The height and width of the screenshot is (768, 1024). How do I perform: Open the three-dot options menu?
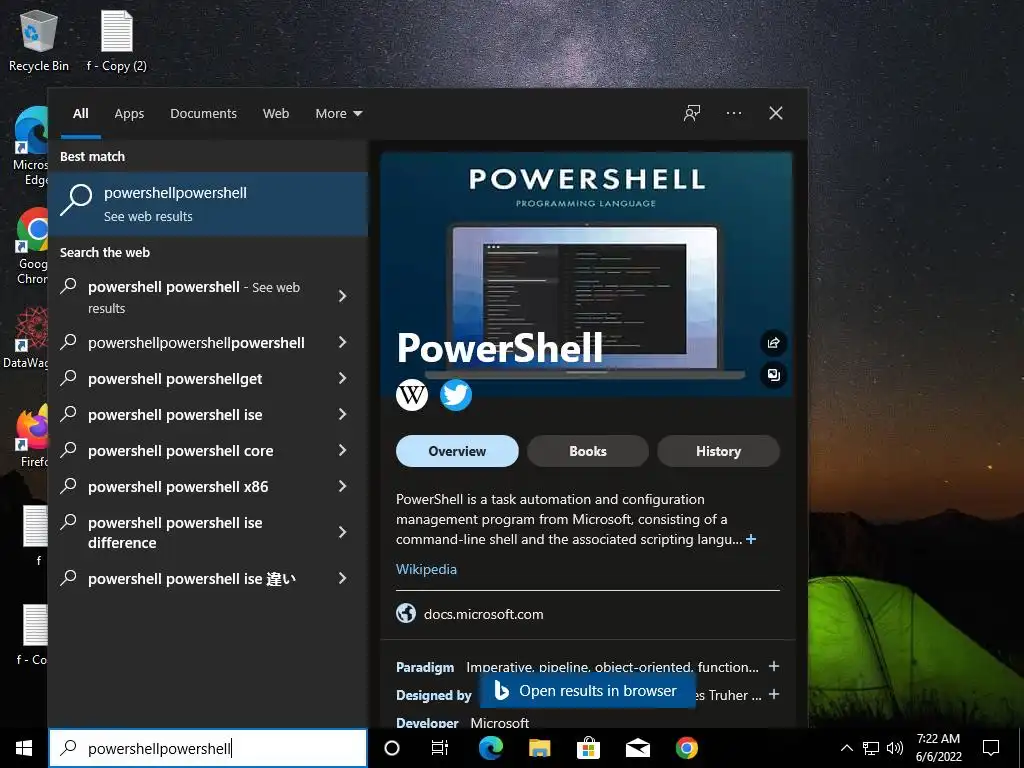[x=734, y=113]
